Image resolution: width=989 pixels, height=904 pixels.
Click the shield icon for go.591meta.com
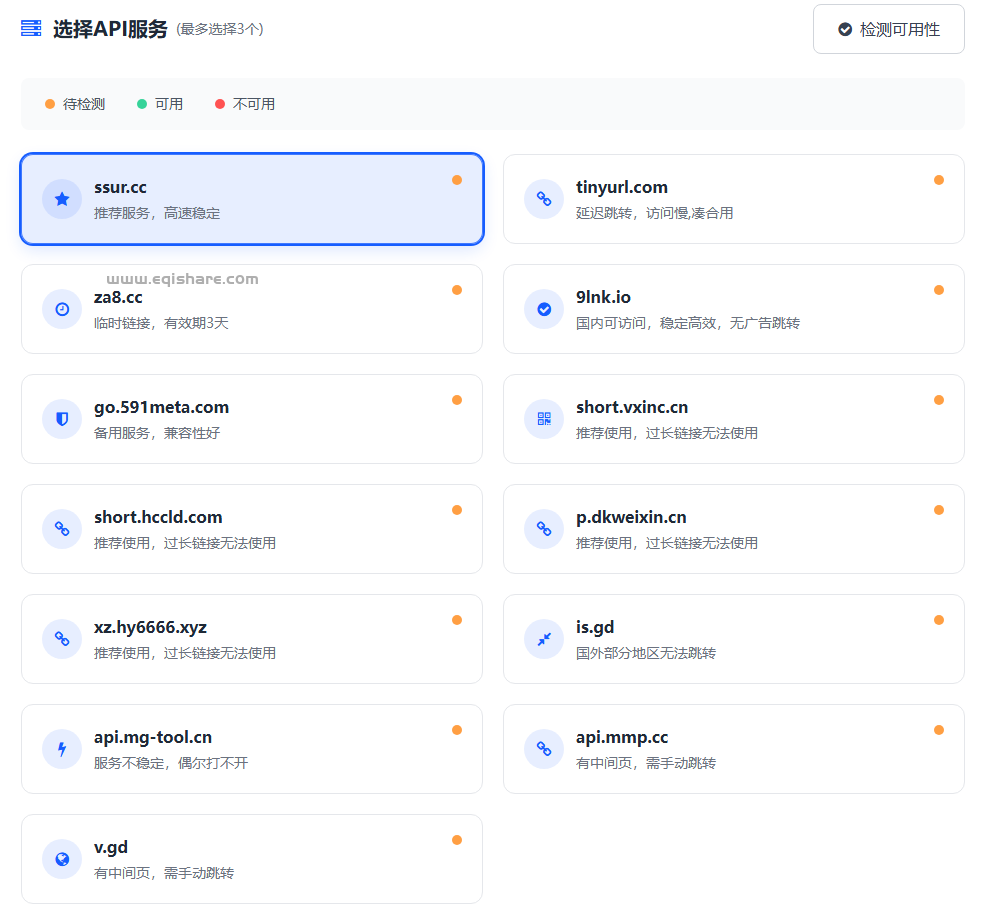pos(62,419)
